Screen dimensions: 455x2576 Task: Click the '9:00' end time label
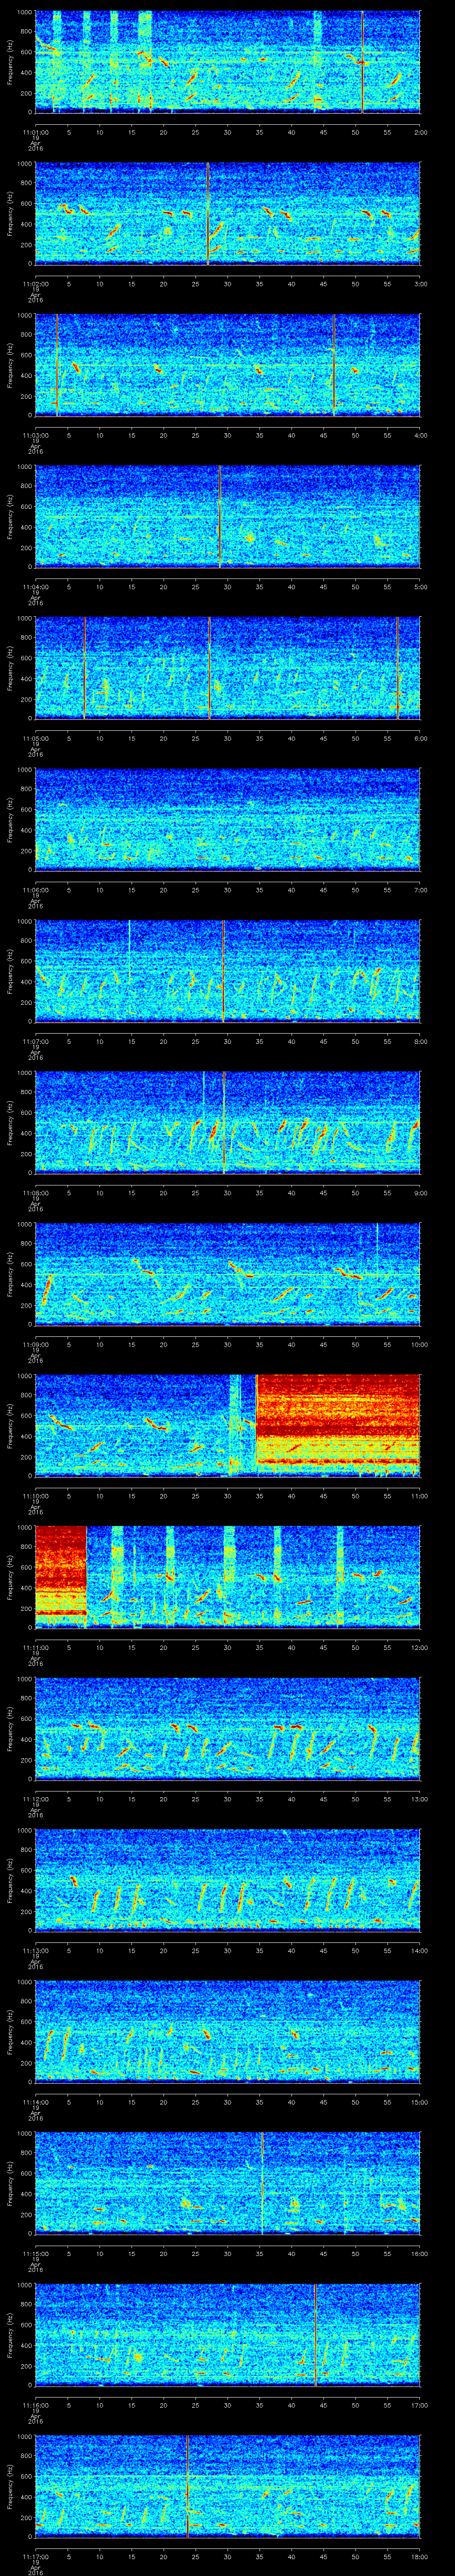point(420,1192)
